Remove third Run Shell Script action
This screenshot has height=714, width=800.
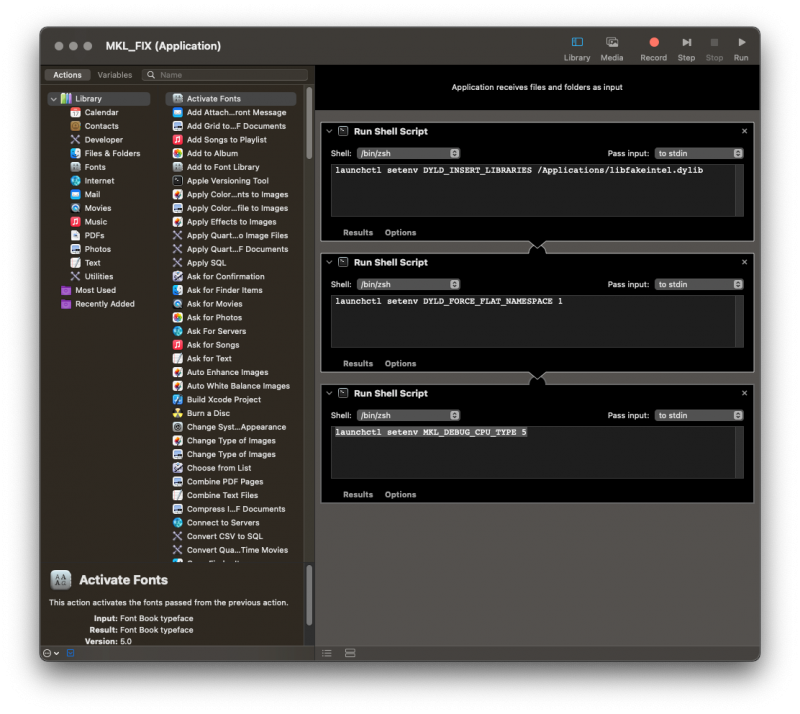744,393
